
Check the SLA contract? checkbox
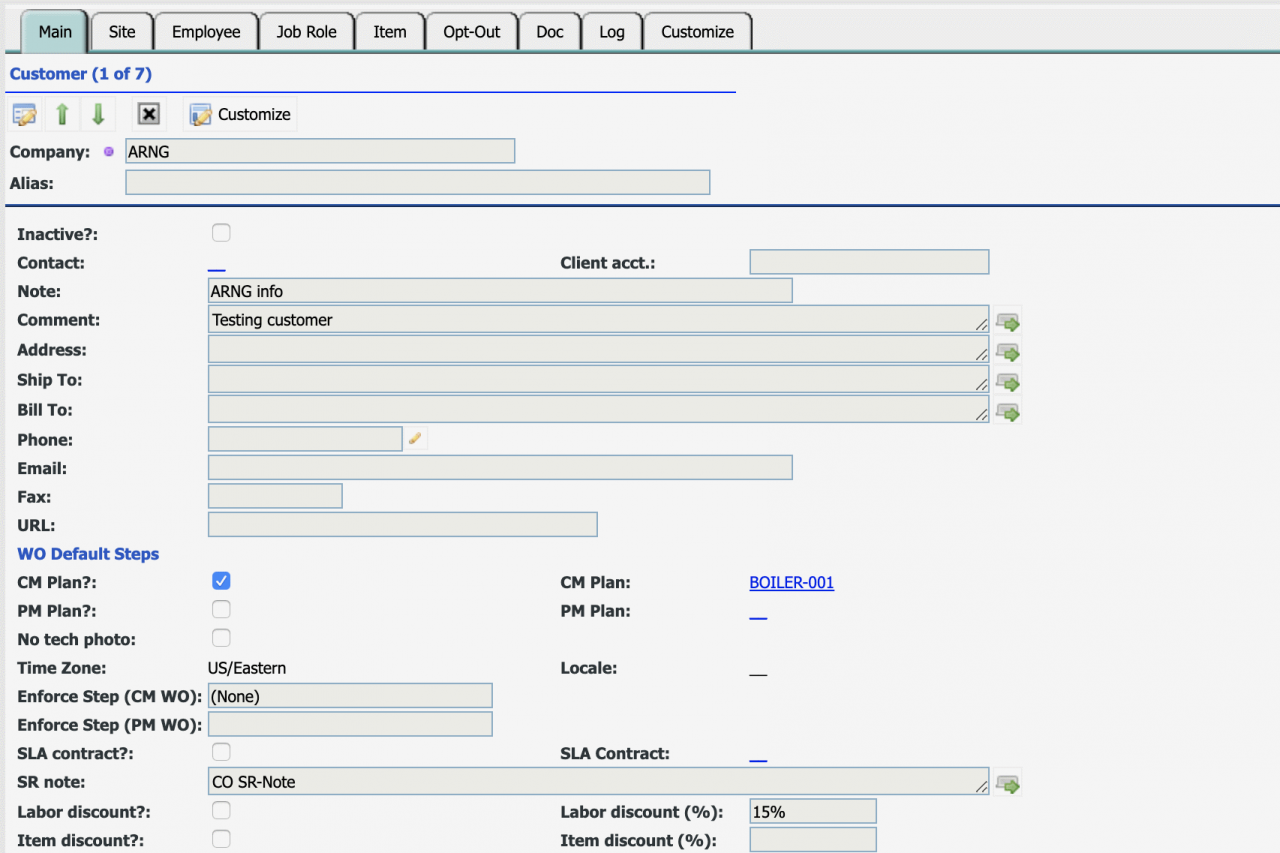click(x=221, y=752)
